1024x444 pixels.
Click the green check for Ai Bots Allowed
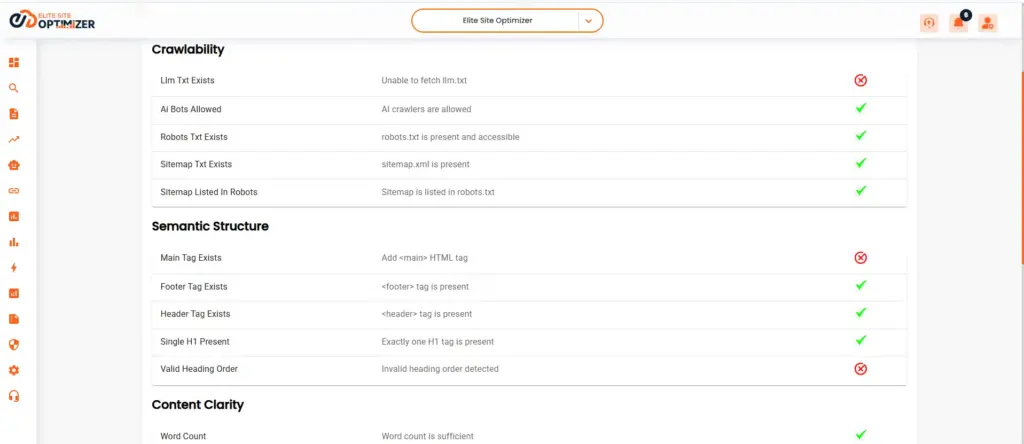pos(861,108)
